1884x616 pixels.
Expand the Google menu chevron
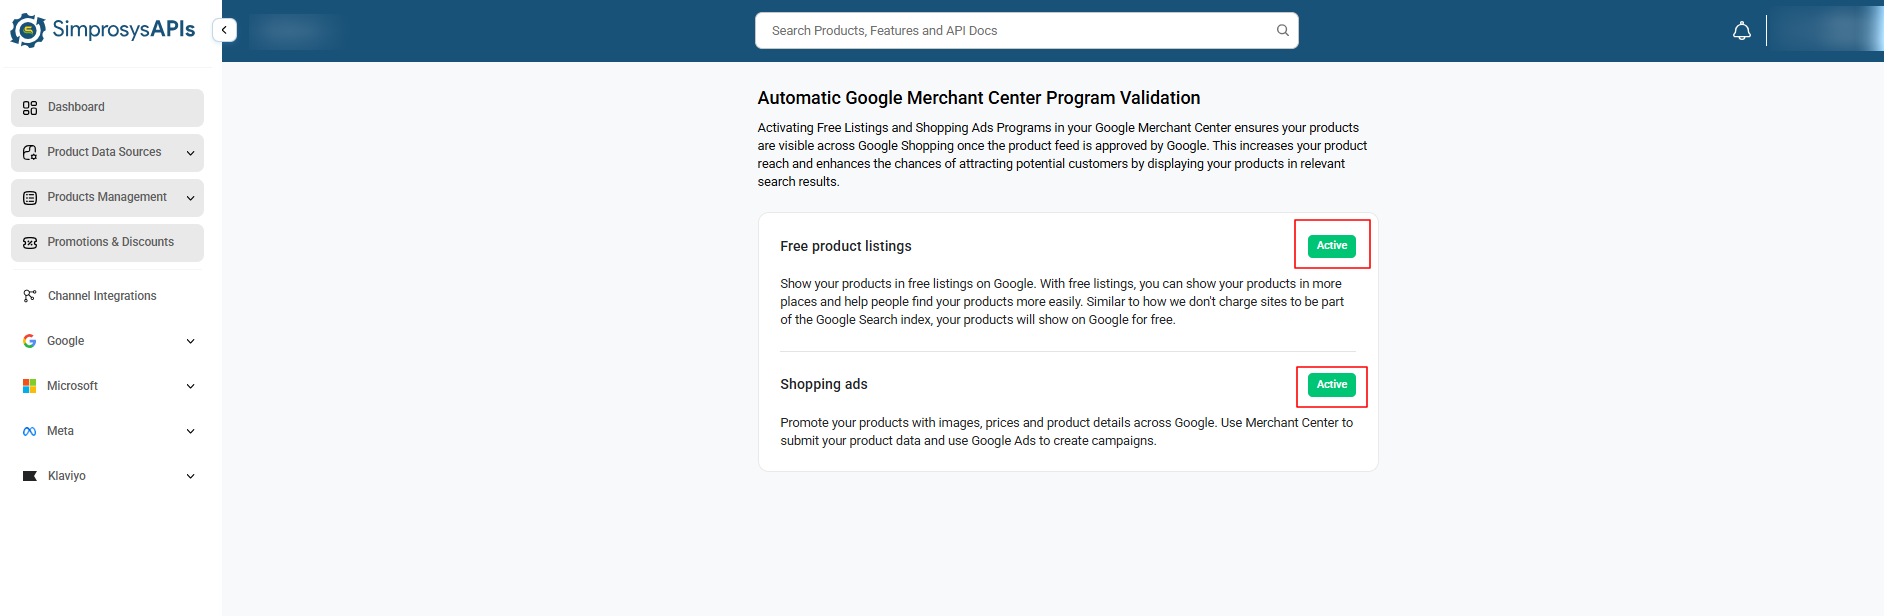point(190,341)
